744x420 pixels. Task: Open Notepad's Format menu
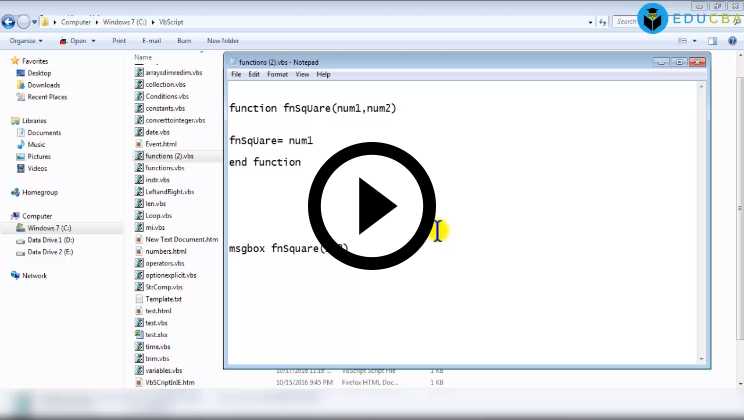pyautogui.click(x=277, y=74)
